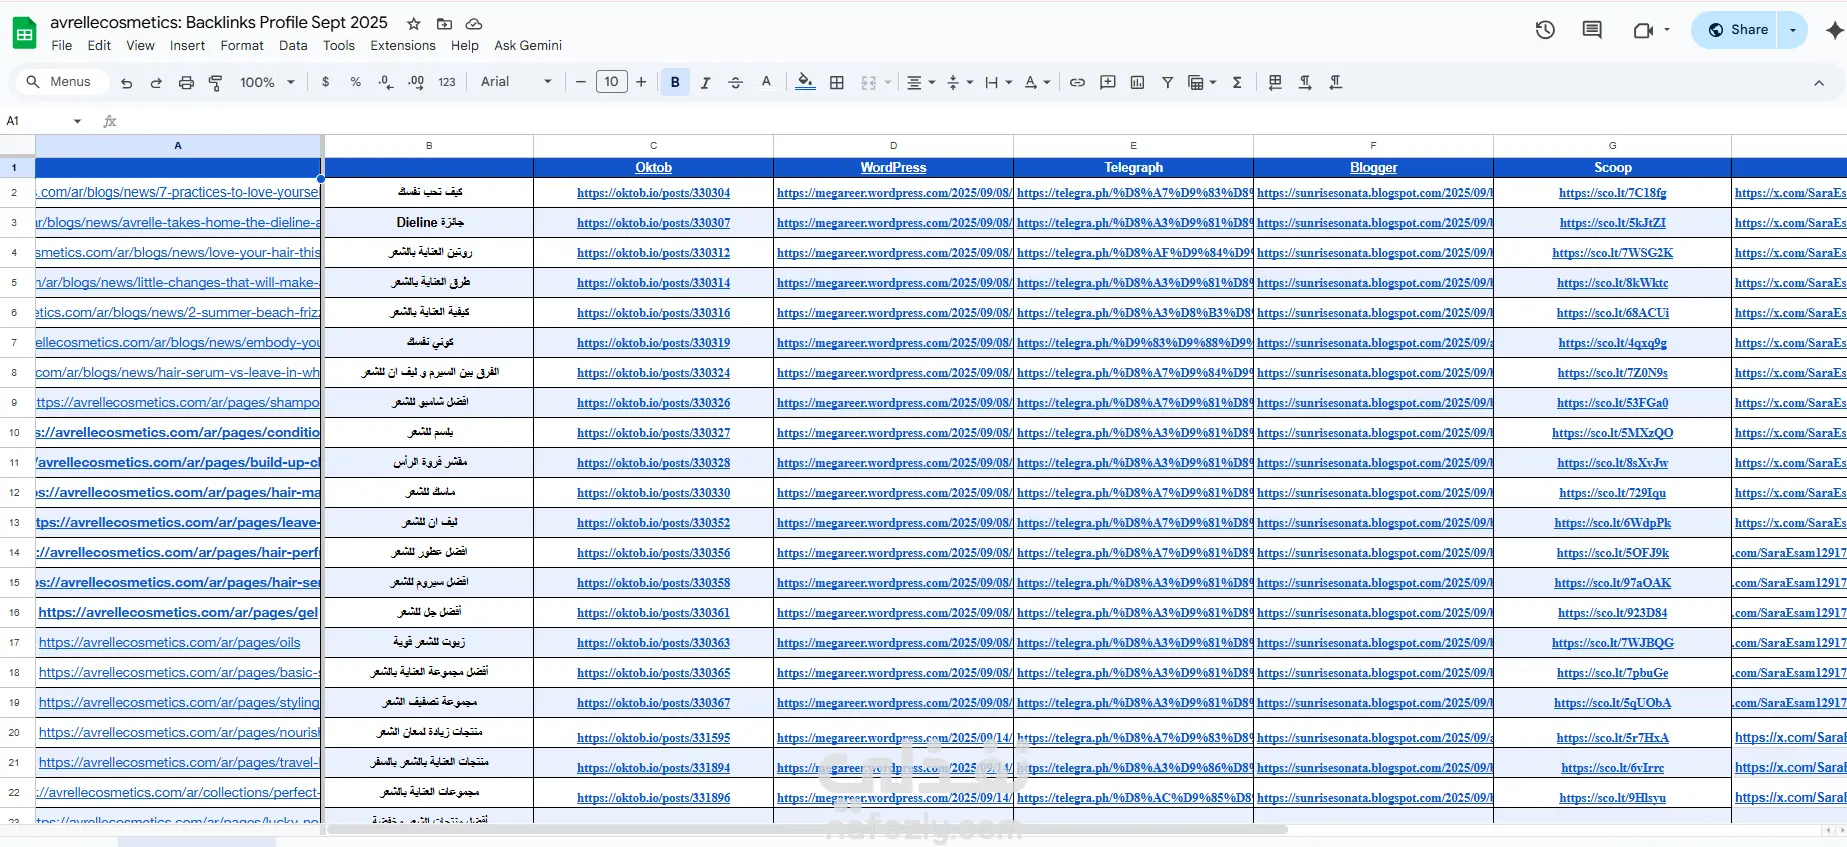Start a Meet call with camera icon
This screenshot has height=847, width=1847.
1643,30
